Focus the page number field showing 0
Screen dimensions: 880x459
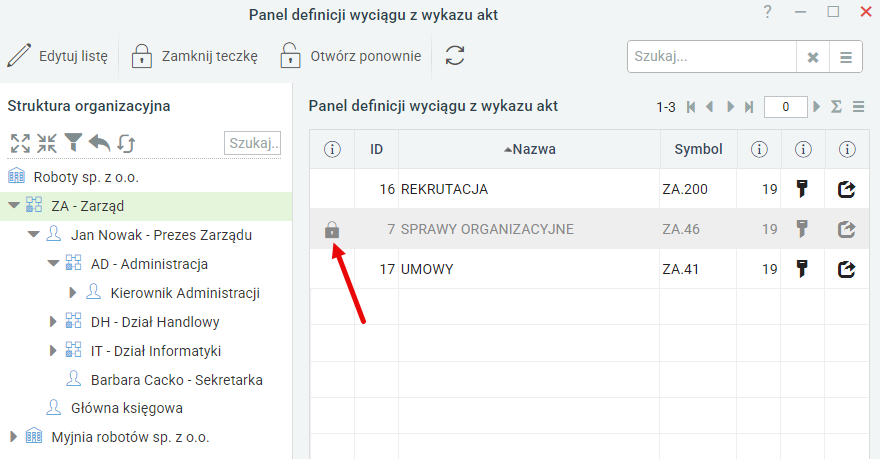786,107
